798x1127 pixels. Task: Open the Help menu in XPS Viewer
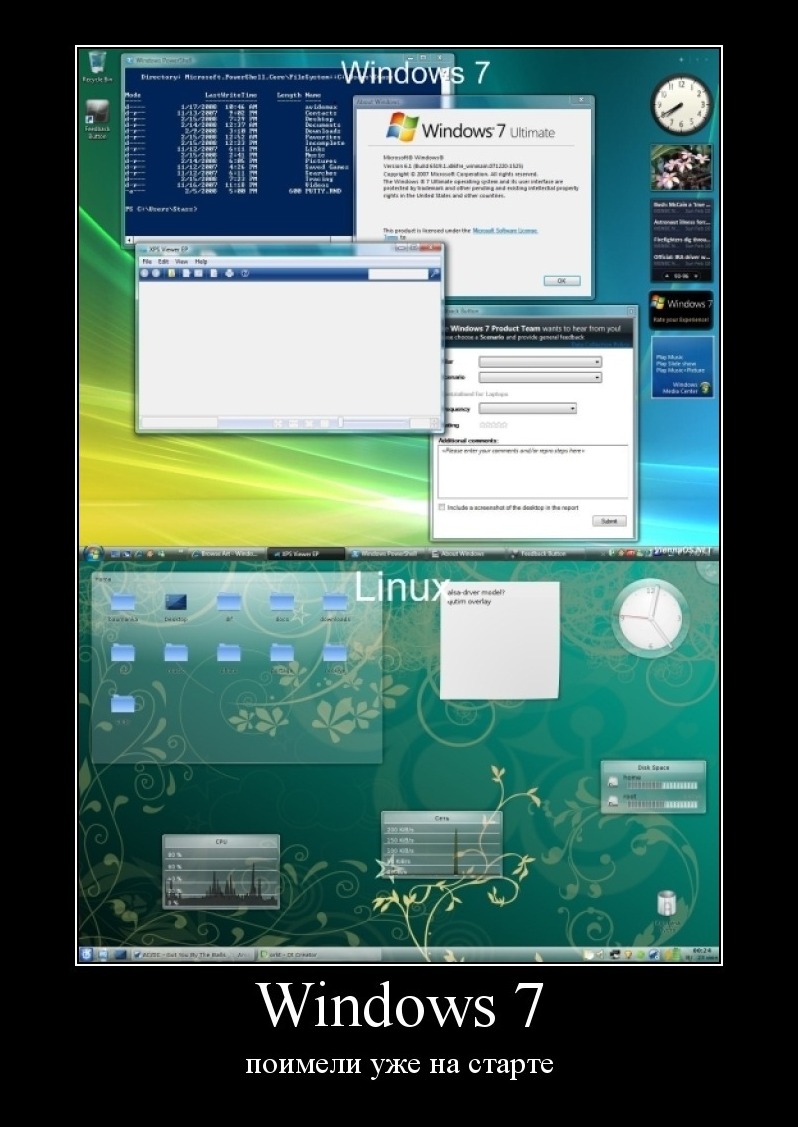coord(201,262)
